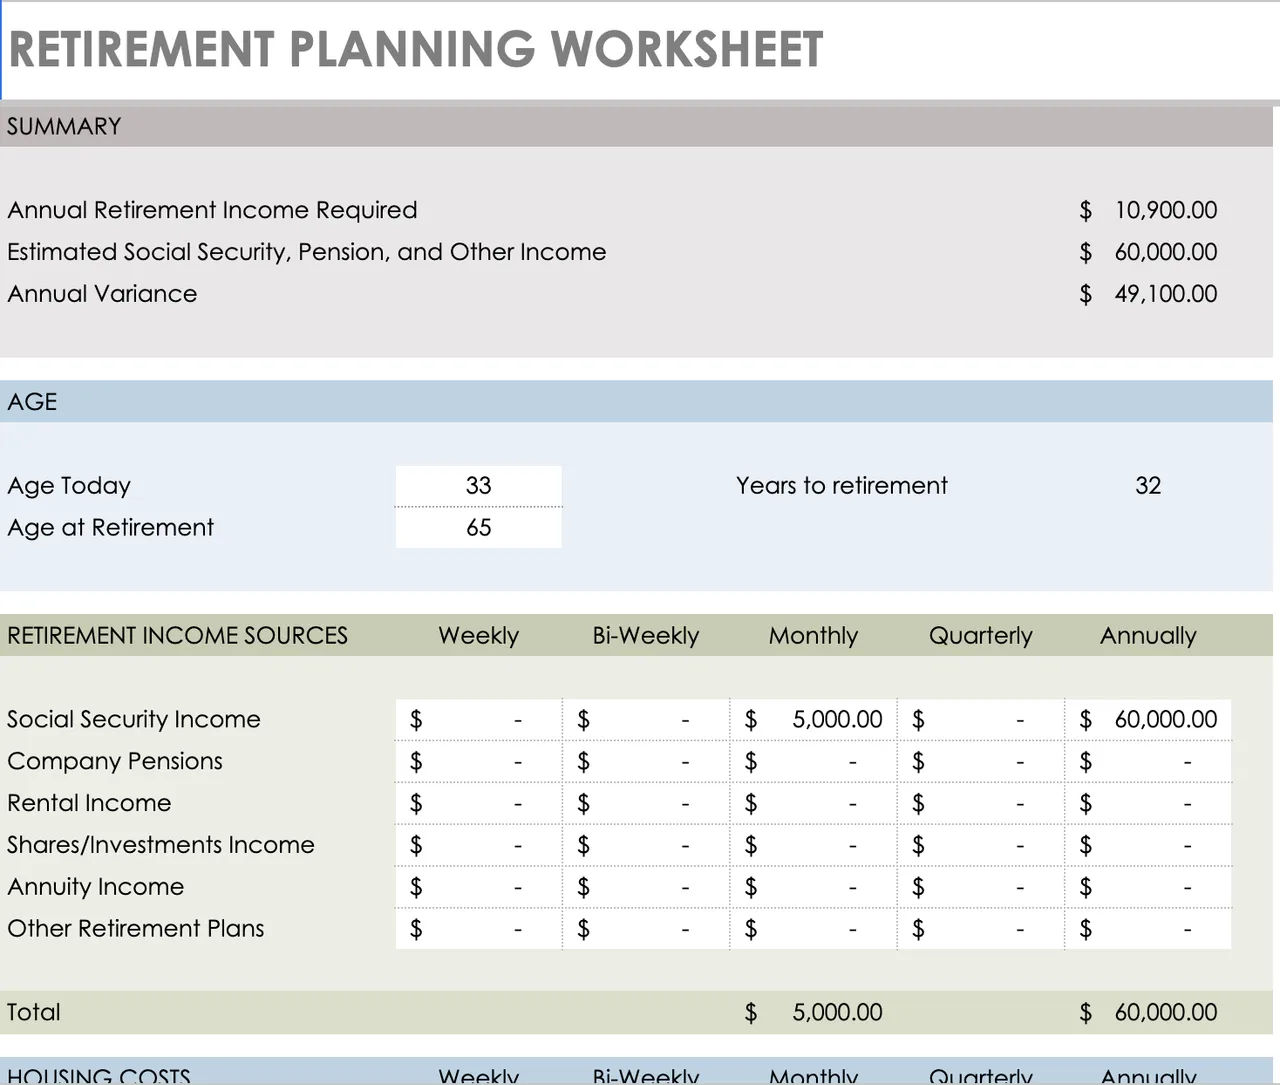Select Rental Income quarterly cell
The height and width of the screenshot is (1085, 1280).
click(981, 804)
